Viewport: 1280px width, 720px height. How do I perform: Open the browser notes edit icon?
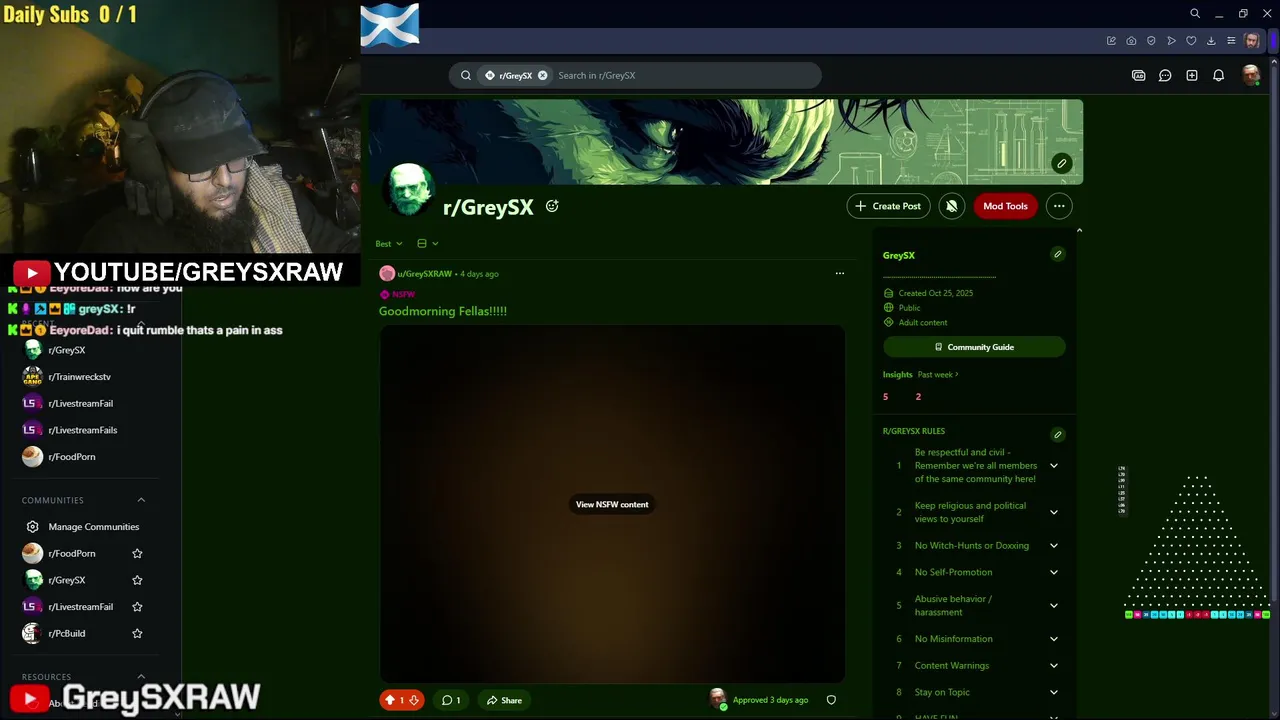pyautogui.click(x=1111, y=41)
